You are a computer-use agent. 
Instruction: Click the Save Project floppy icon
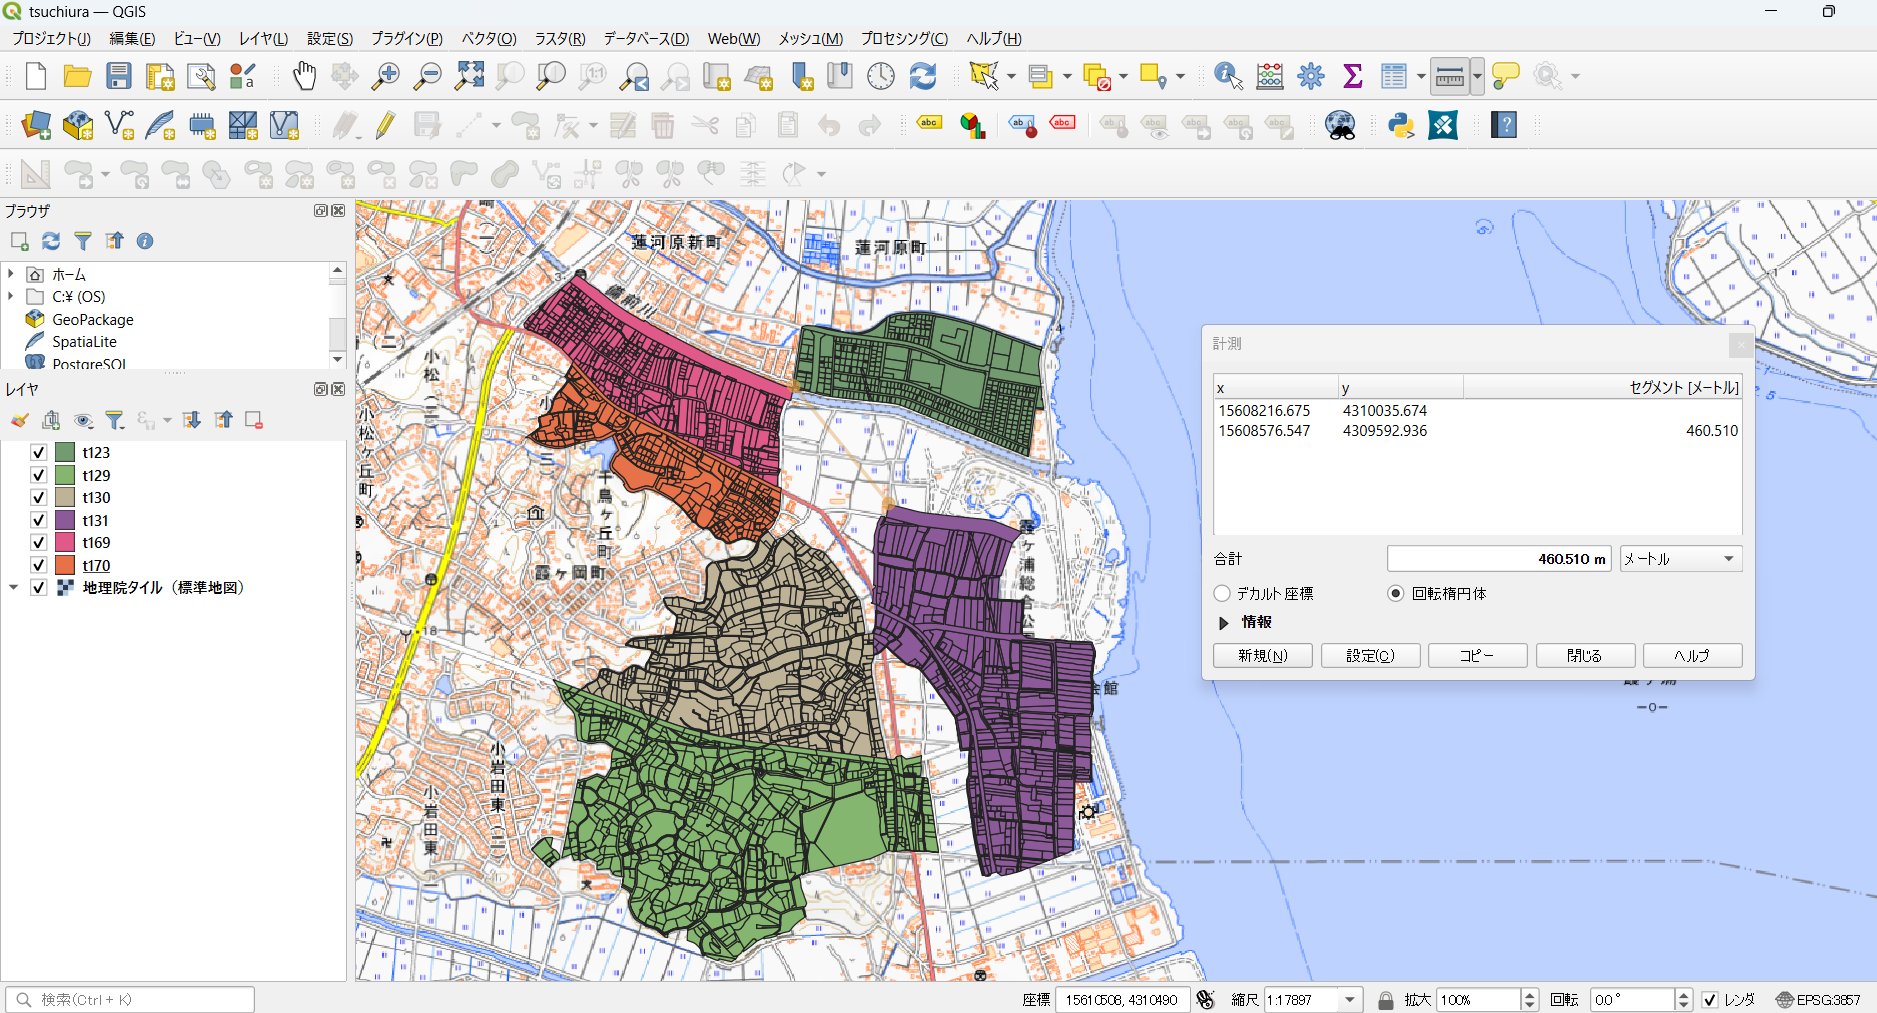tap(119, 76)
